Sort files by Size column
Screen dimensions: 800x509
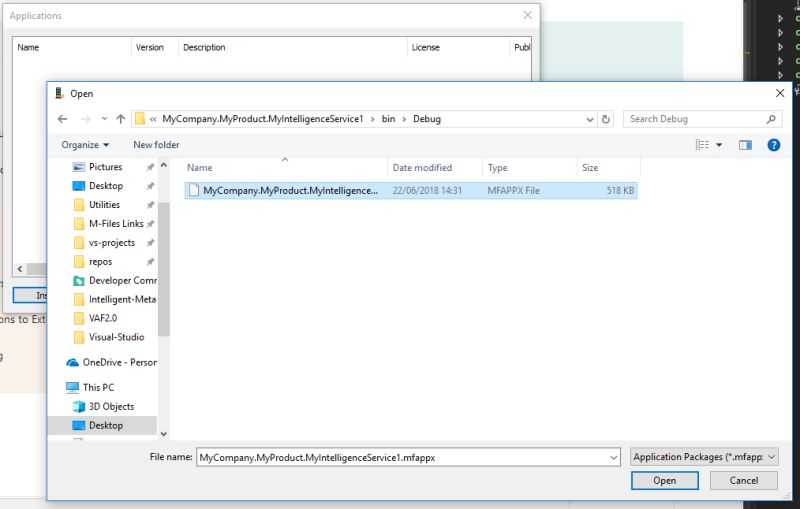[590, 168]
